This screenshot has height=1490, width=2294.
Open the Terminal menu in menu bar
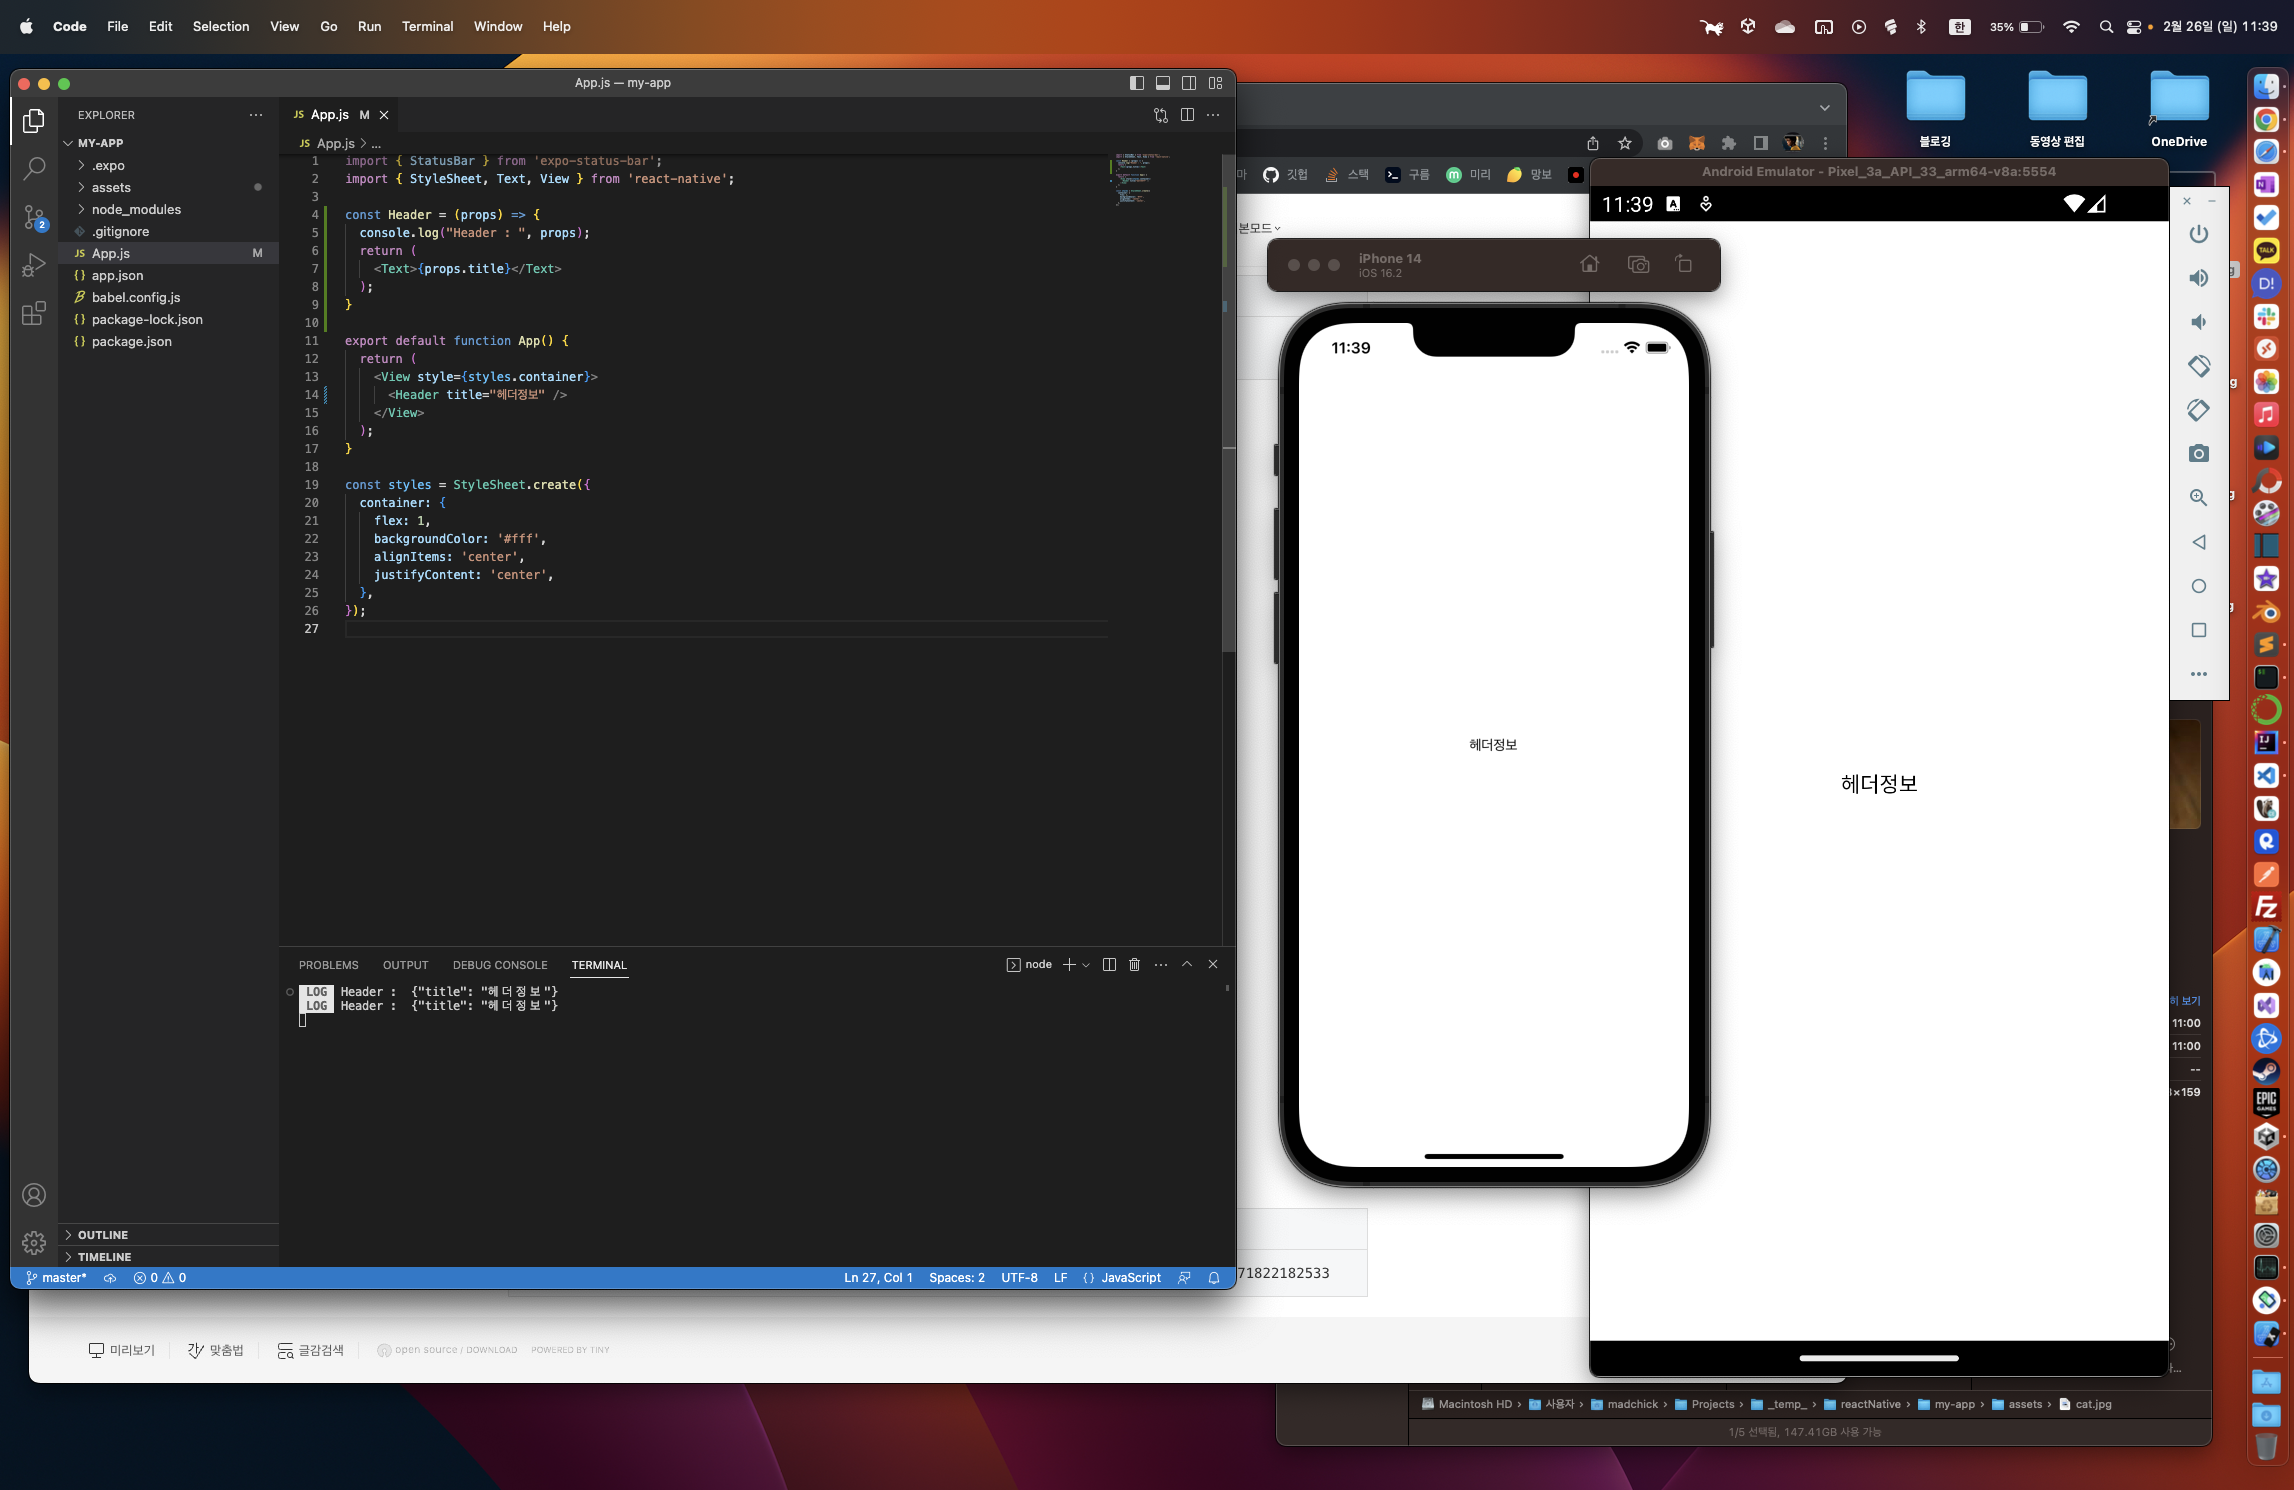(427, 27)
